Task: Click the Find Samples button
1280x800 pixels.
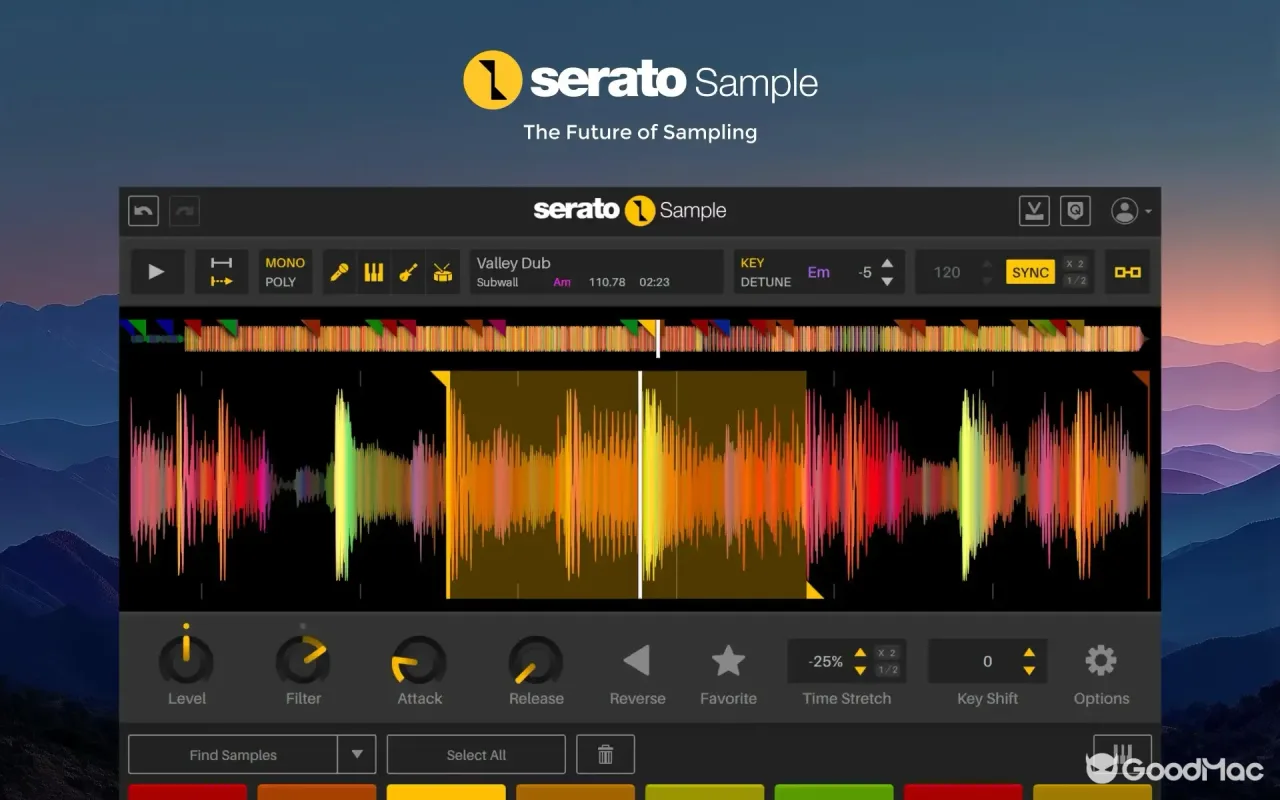Action: point(233,755)
